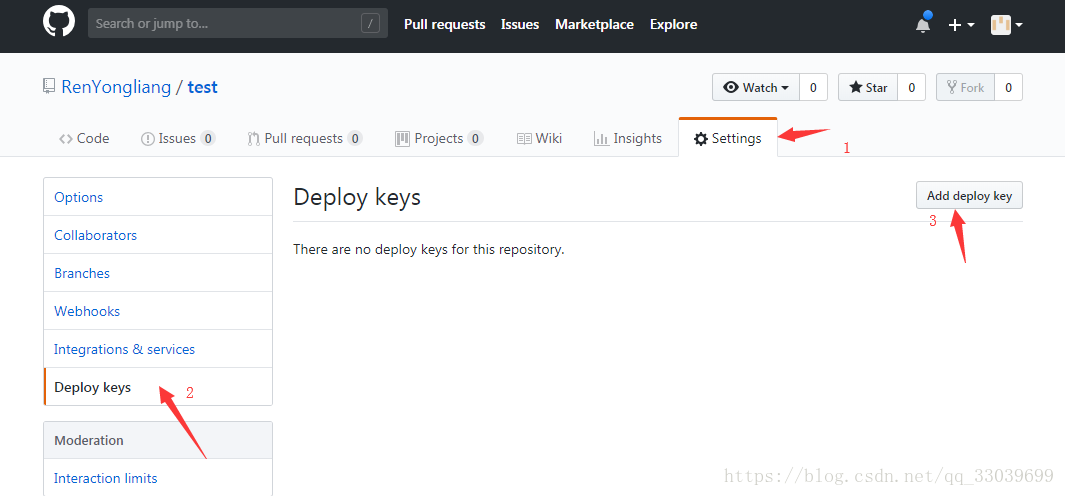Switch to the repository Issues tab
This screenshot has width=1065, height=496.
(x=178, y=139)
